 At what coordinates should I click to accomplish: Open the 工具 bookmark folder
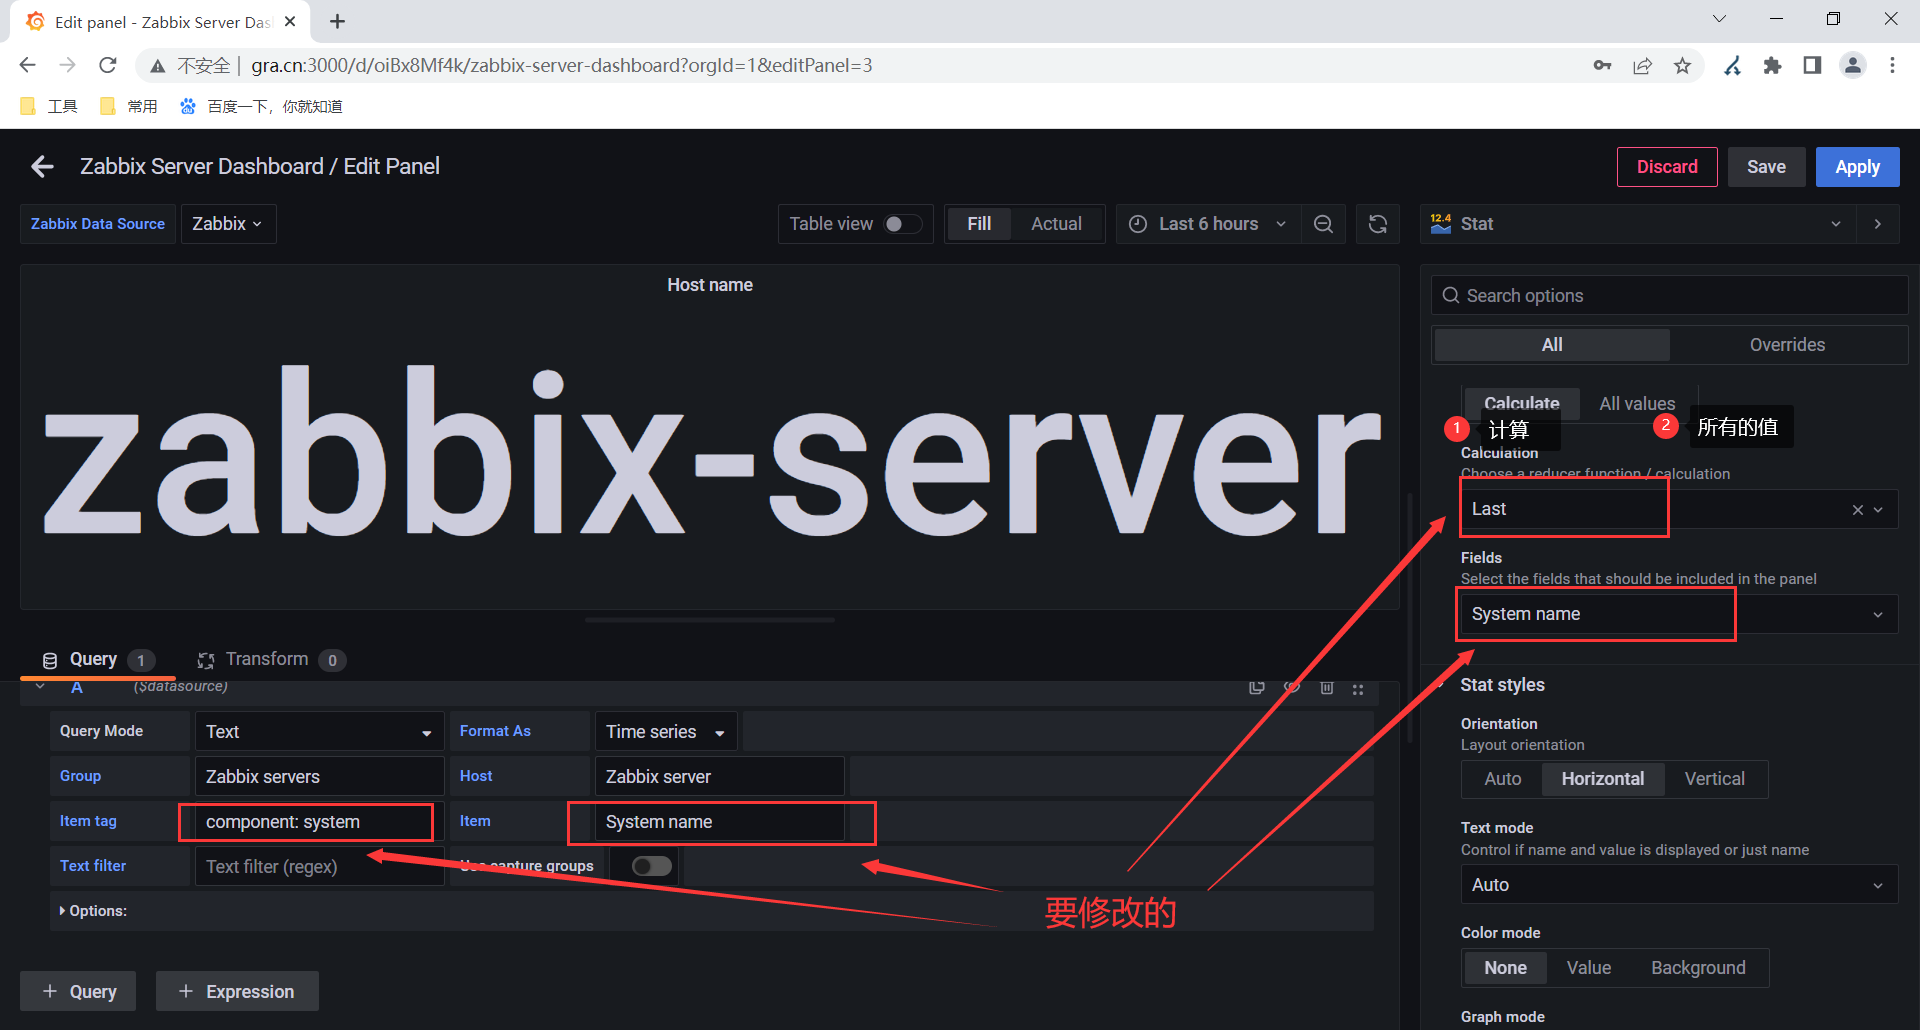tap(49, 106)
